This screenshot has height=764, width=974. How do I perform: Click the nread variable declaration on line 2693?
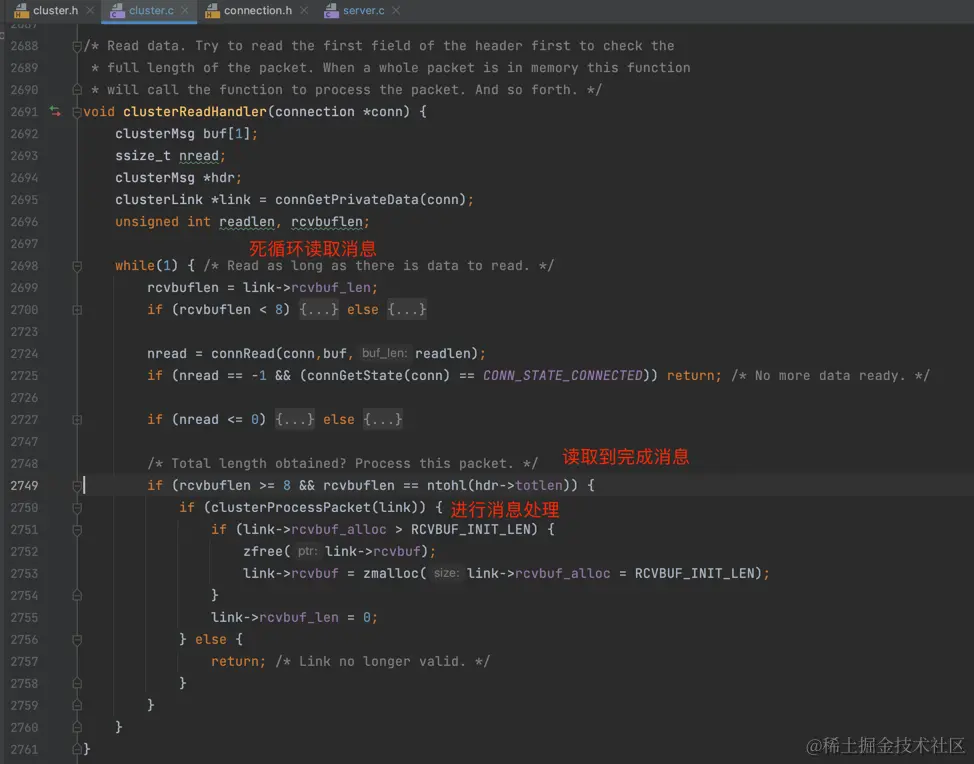(199, 156)
